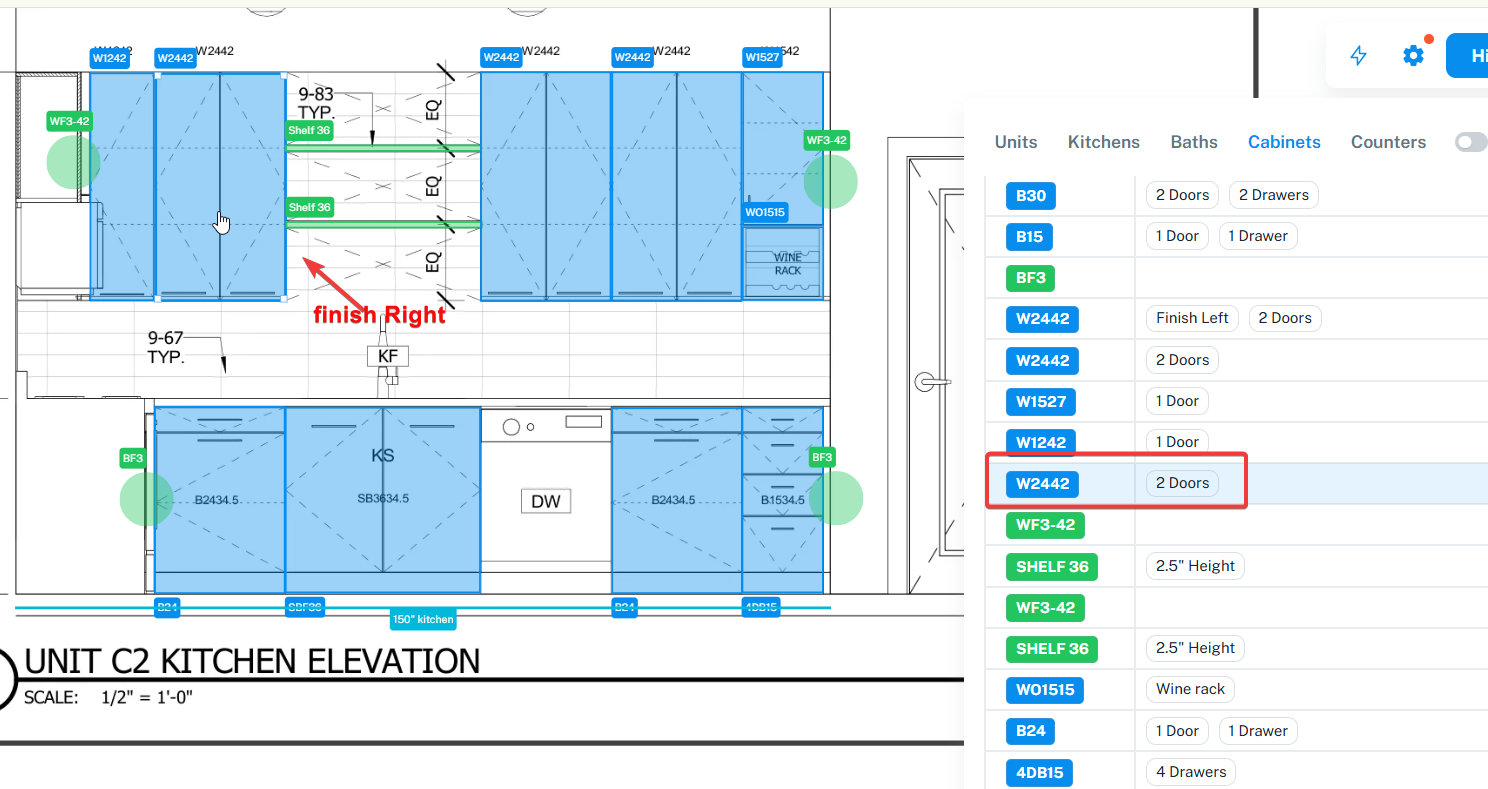Image resolution: width=1488 pixels, height=789 pixels.
Task: Click the 1 Door chip on W1527 row
Action: [1177, 401]
